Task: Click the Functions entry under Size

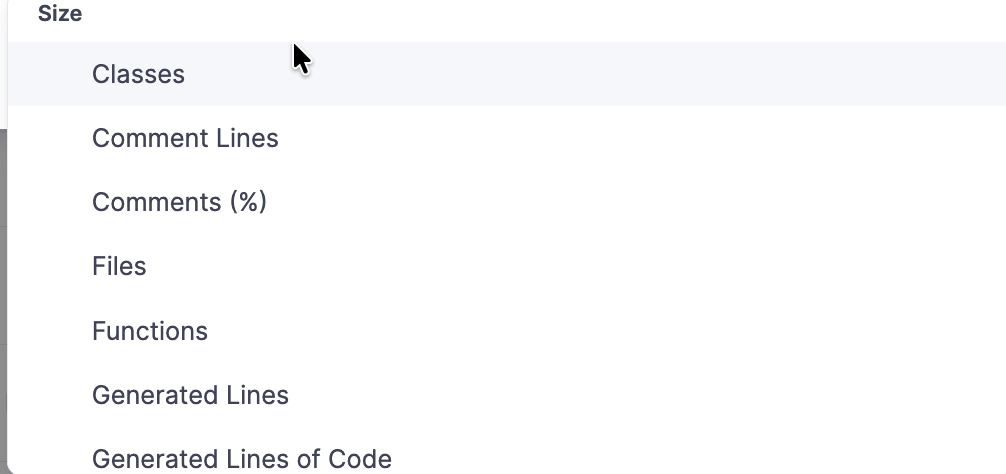Action: 150,331
